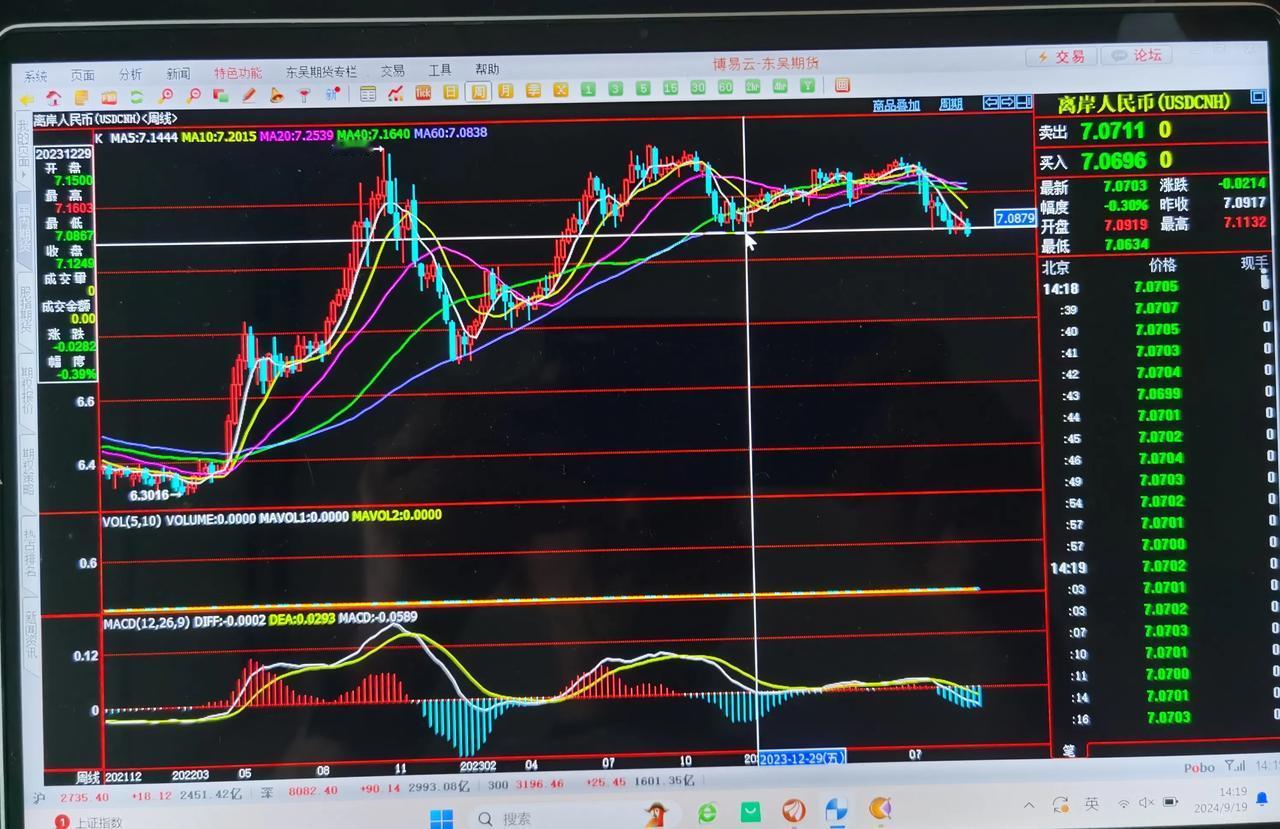This screenshot has width=1280, height=829.
Task: Click the alert bell icon in toolbar
Action: click(x=277, y=96)
